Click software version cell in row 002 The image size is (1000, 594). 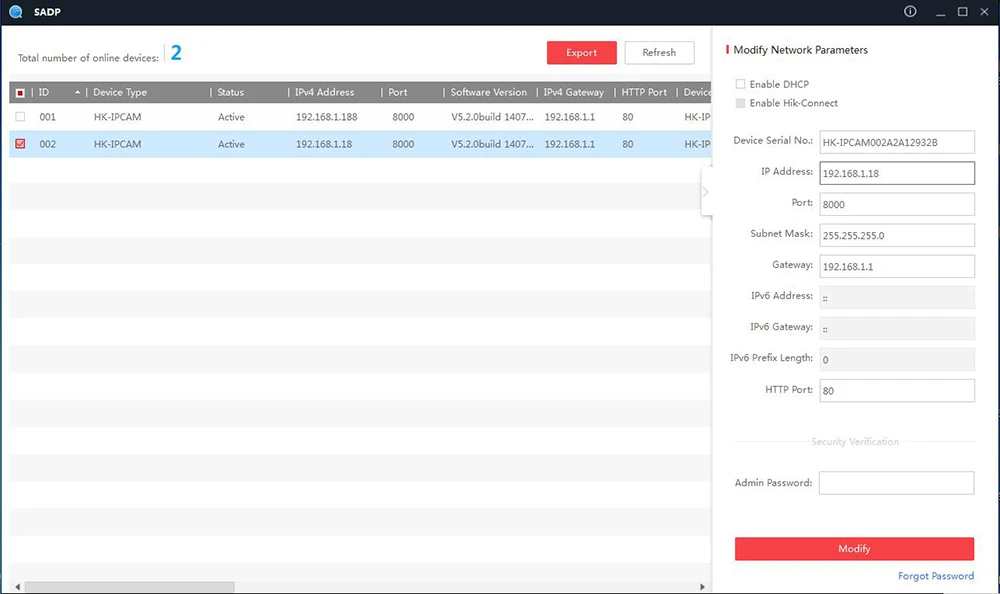coord(492,144)
